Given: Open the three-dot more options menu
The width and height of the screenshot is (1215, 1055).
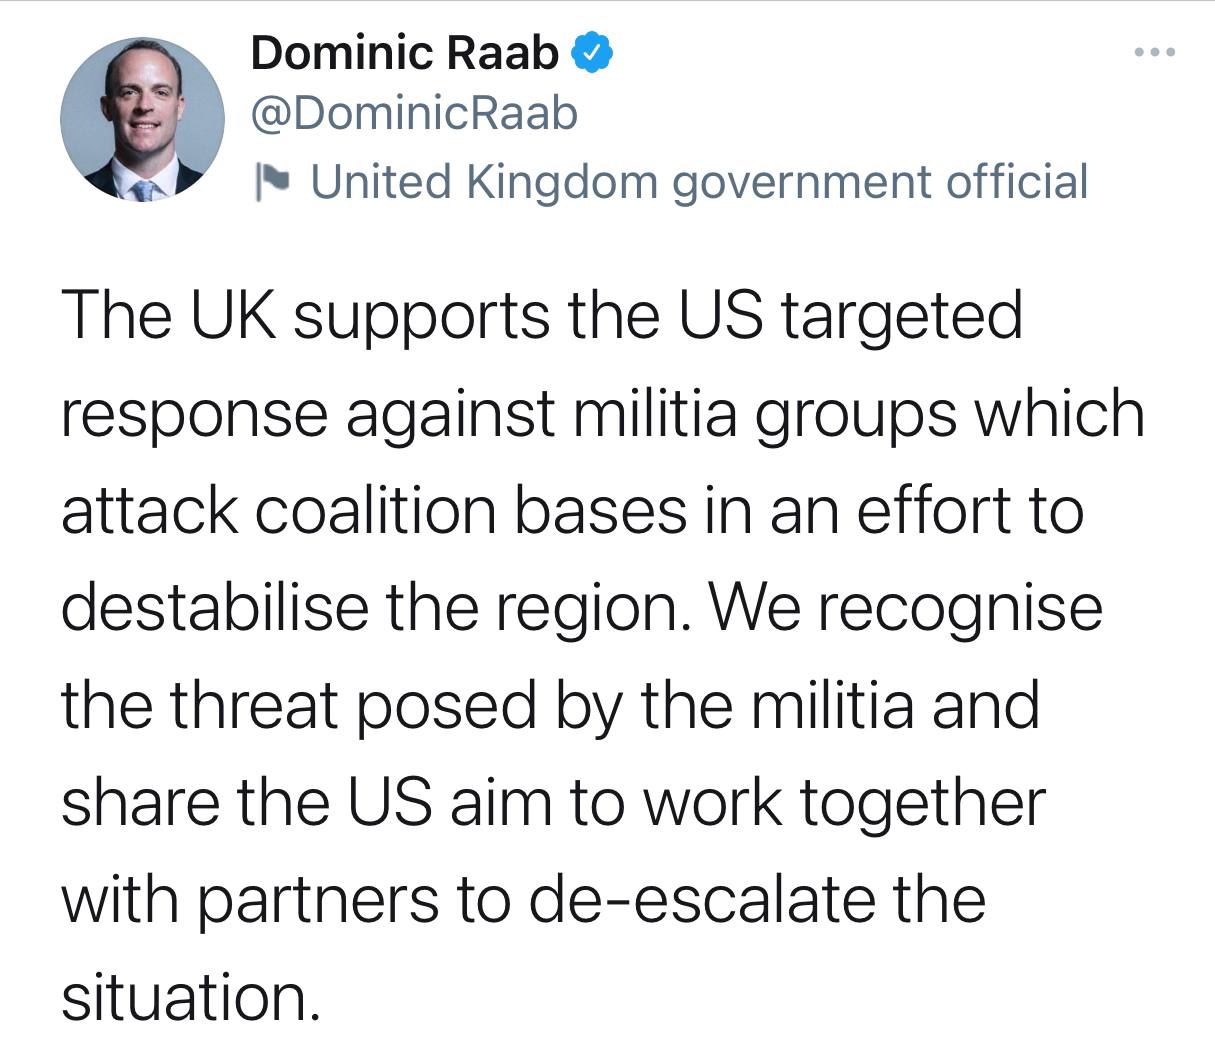Looking at the screenshot, I should click(x=1154, y=53).
